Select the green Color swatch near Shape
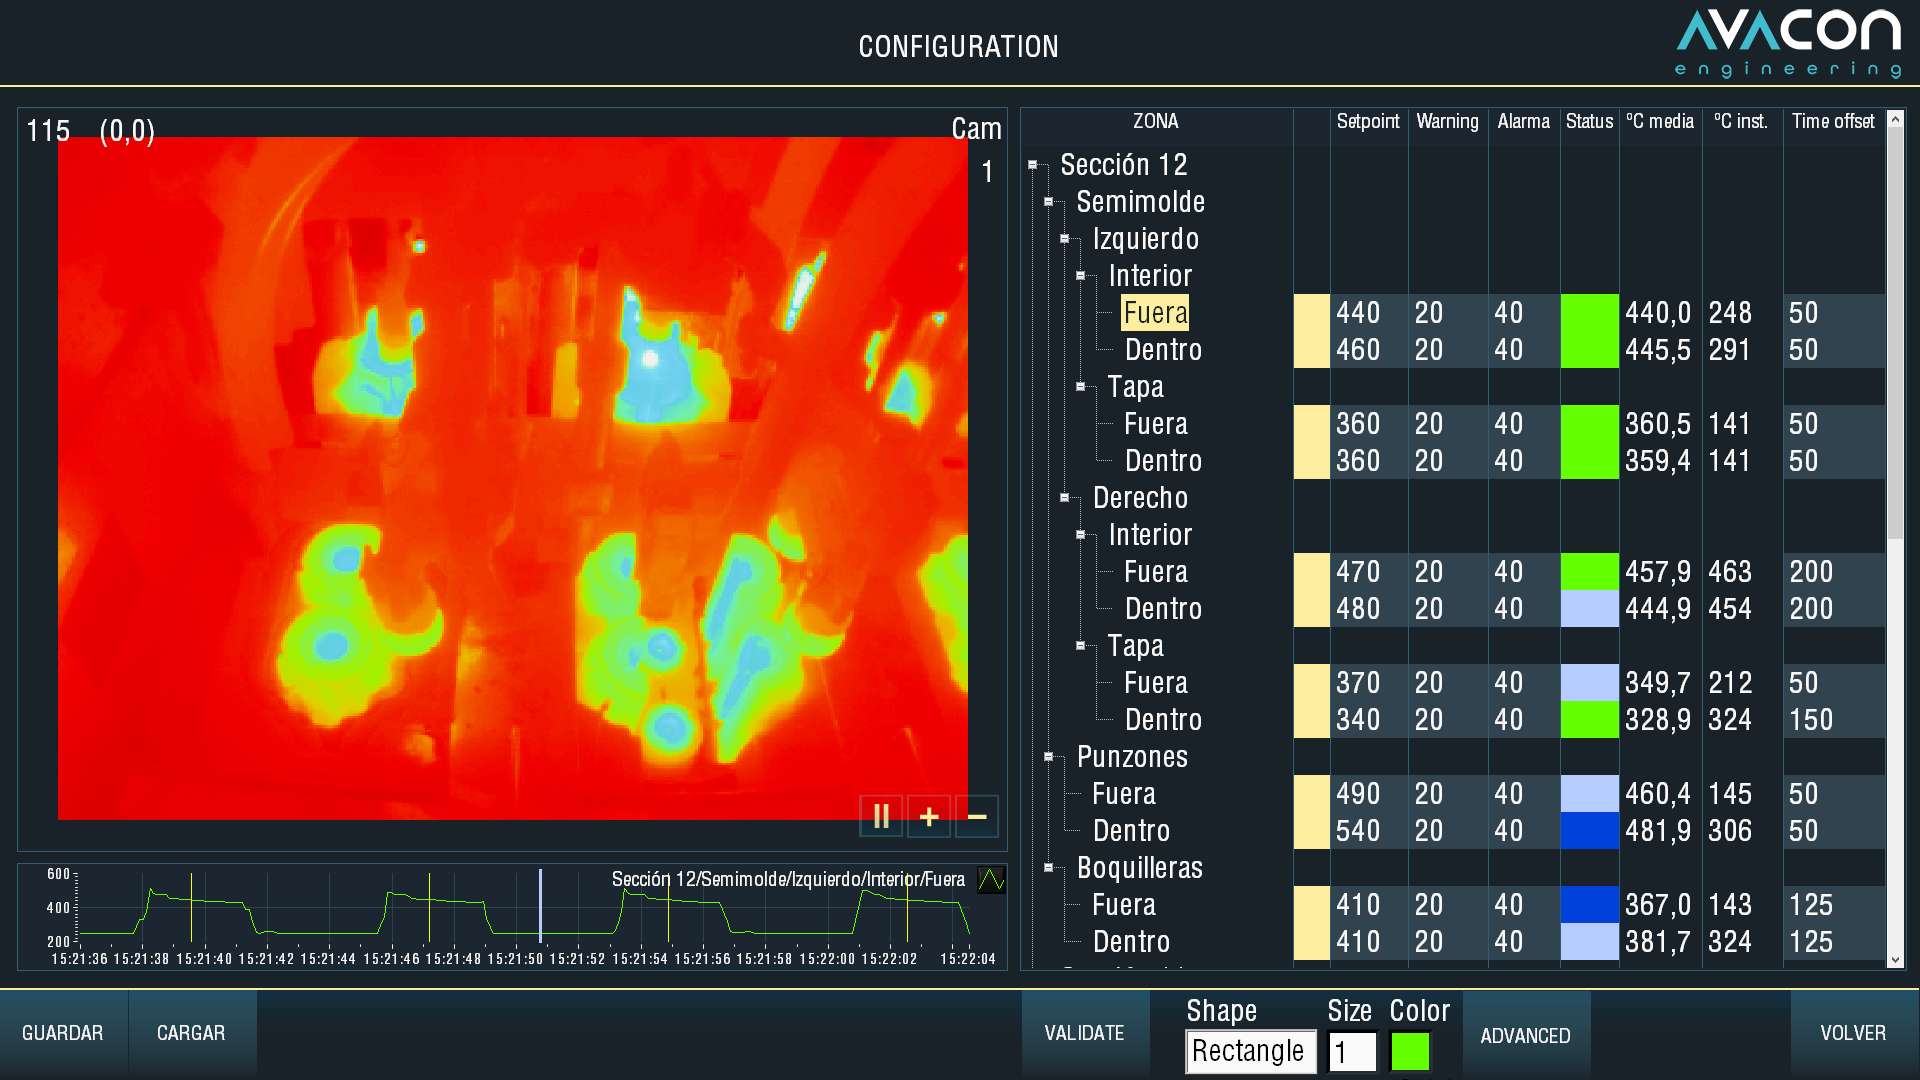Screen dimensions: 1920x1080 tap(1410, 1052)
